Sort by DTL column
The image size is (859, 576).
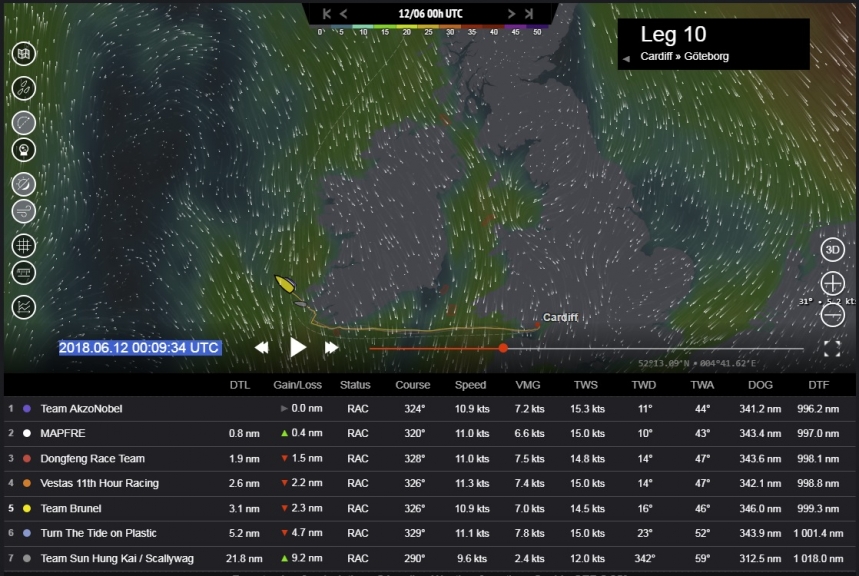coord(240,385)
